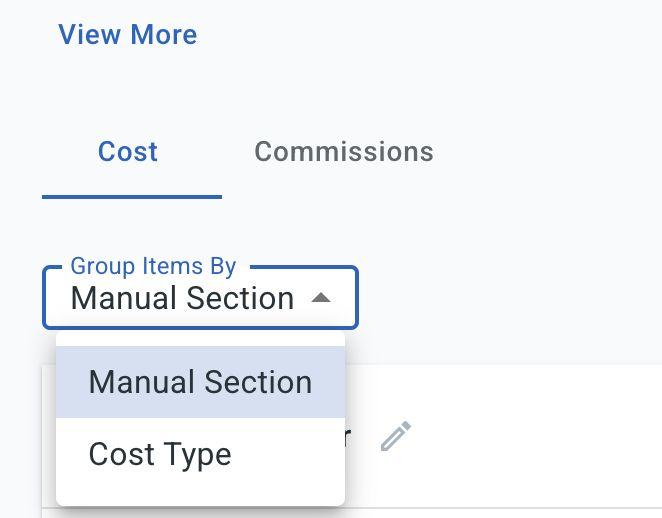Click the selected Manual Section value in the field
The width and height of the screenshot is (662, 518).
[x=182, y=299]
